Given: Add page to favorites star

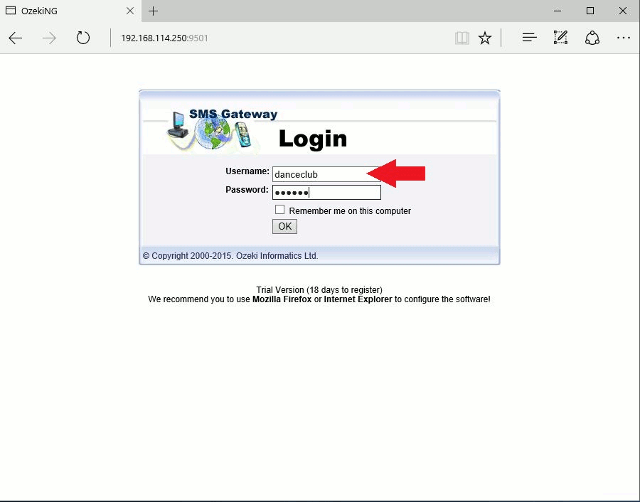Looking at the screenshot, I should tap(485, 38).
